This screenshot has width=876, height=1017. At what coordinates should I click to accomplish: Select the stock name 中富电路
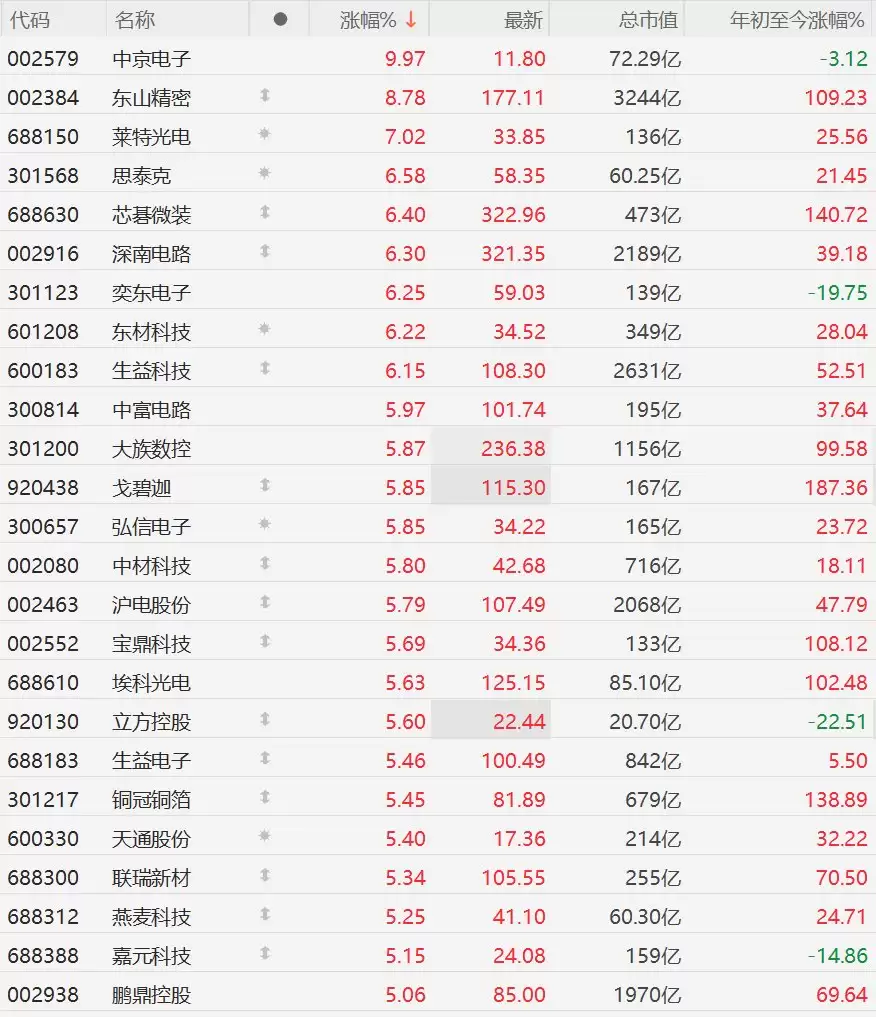(151, 410)
